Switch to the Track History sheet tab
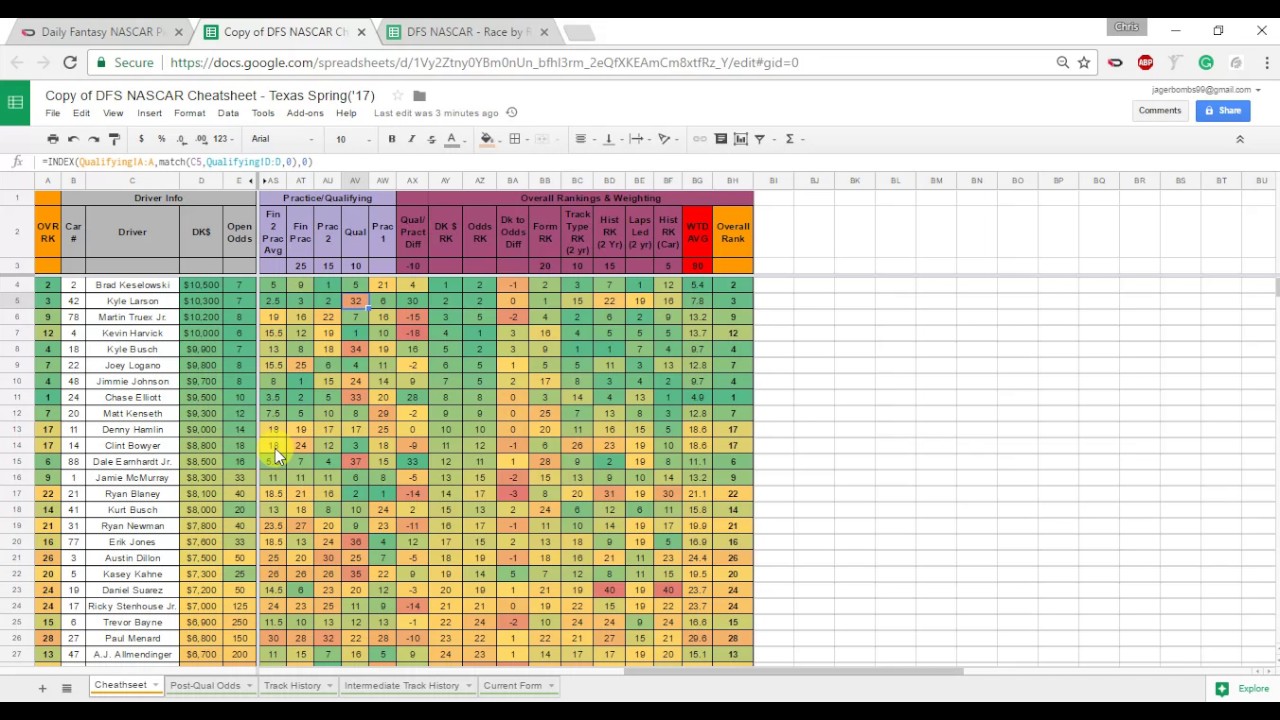 click(292, 686)
